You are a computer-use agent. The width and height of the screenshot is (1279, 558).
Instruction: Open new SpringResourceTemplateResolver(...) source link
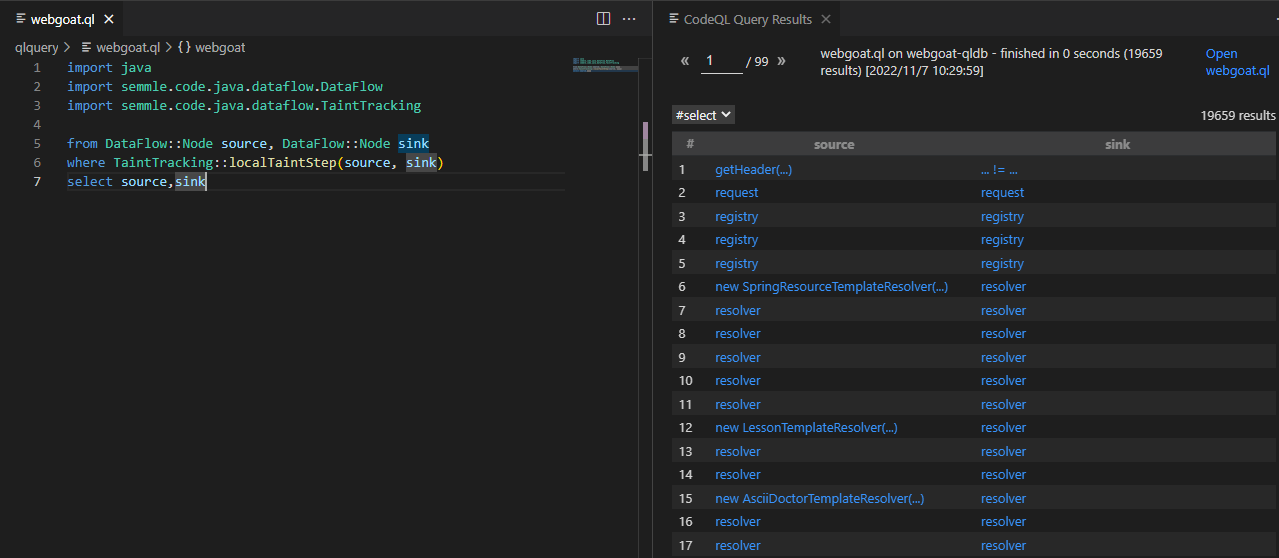831,287
